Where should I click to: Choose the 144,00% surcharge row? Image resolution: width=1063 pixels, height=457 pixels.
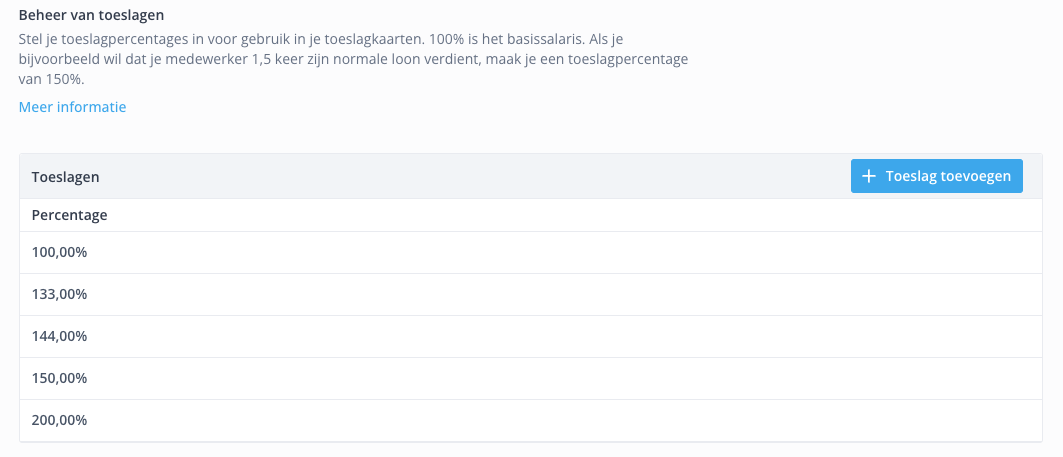pos(531,337)
